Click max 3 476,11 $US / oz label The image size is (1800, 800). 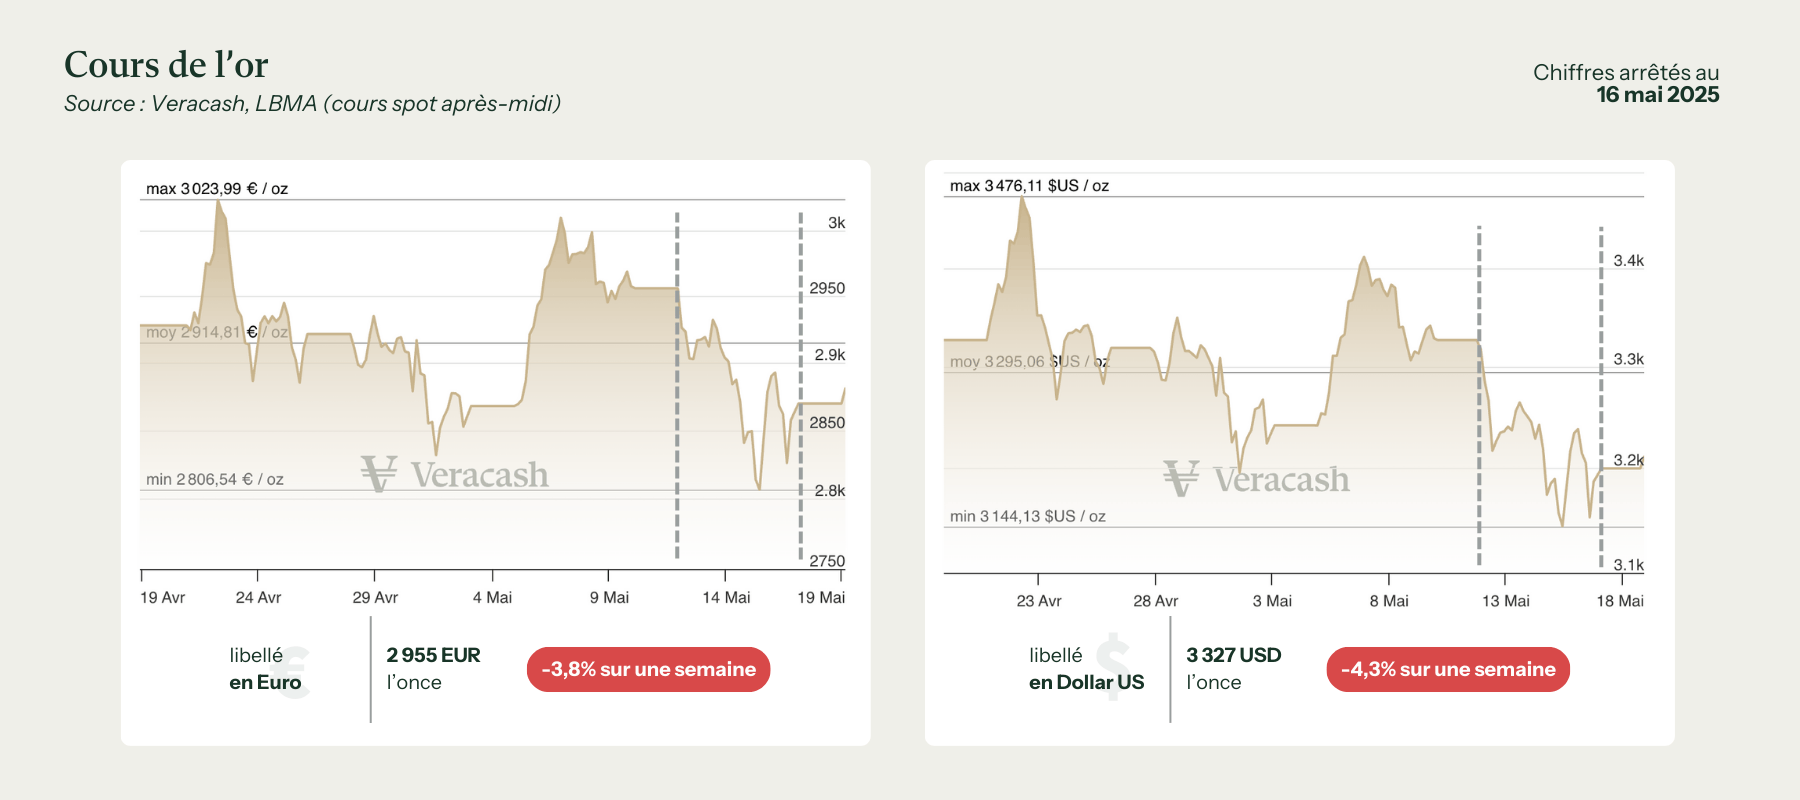(1029, 186)
